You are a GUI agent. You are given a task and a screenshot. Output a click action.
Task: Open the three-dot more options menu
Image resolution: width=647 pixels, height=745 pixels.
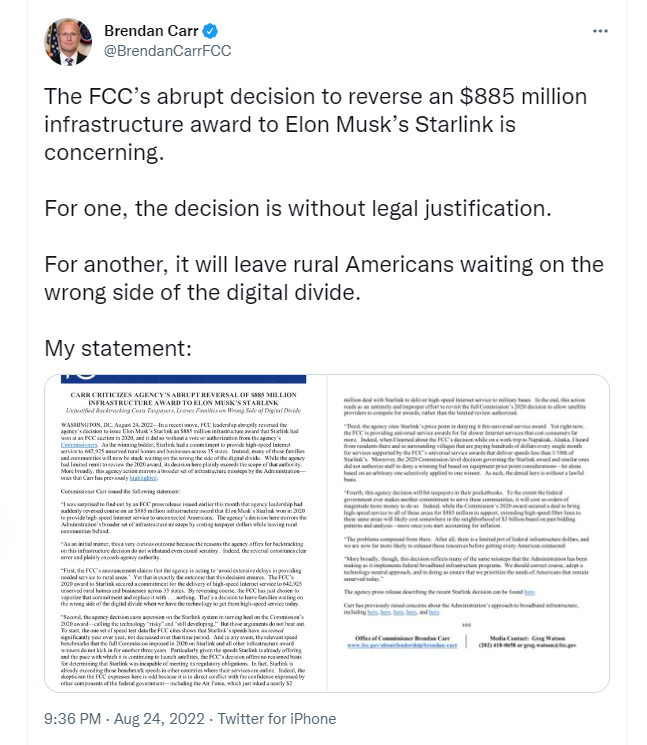click(600, 31)
